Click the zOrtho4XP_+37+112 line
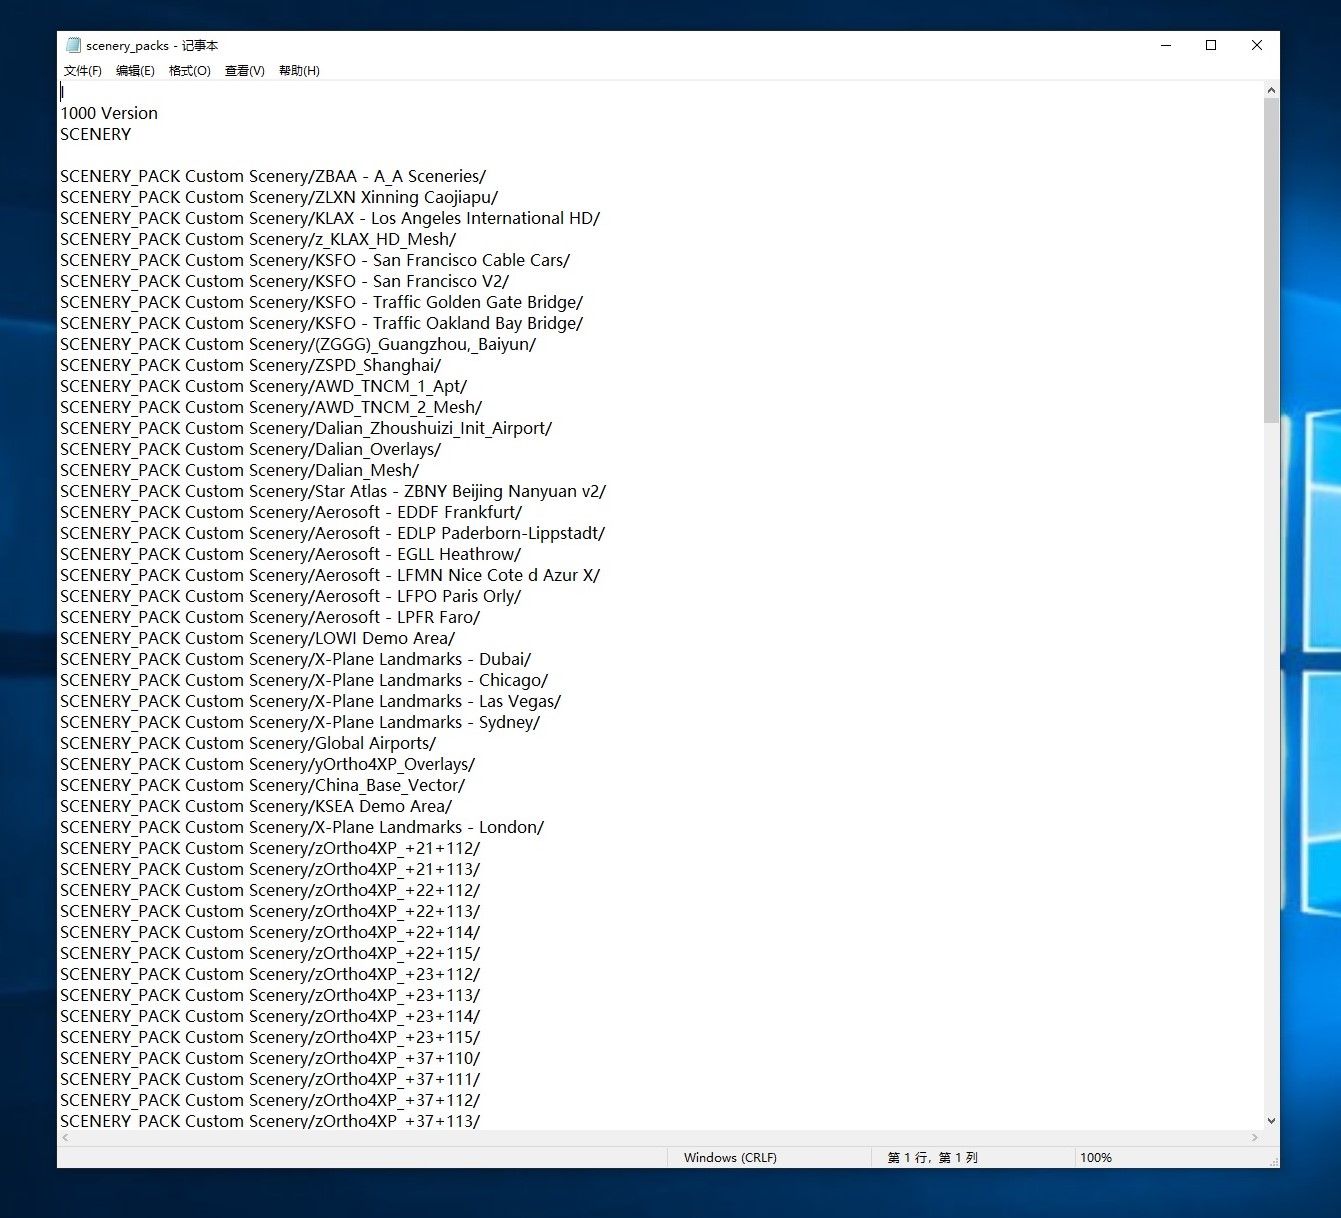 [x=270, y=1100]
